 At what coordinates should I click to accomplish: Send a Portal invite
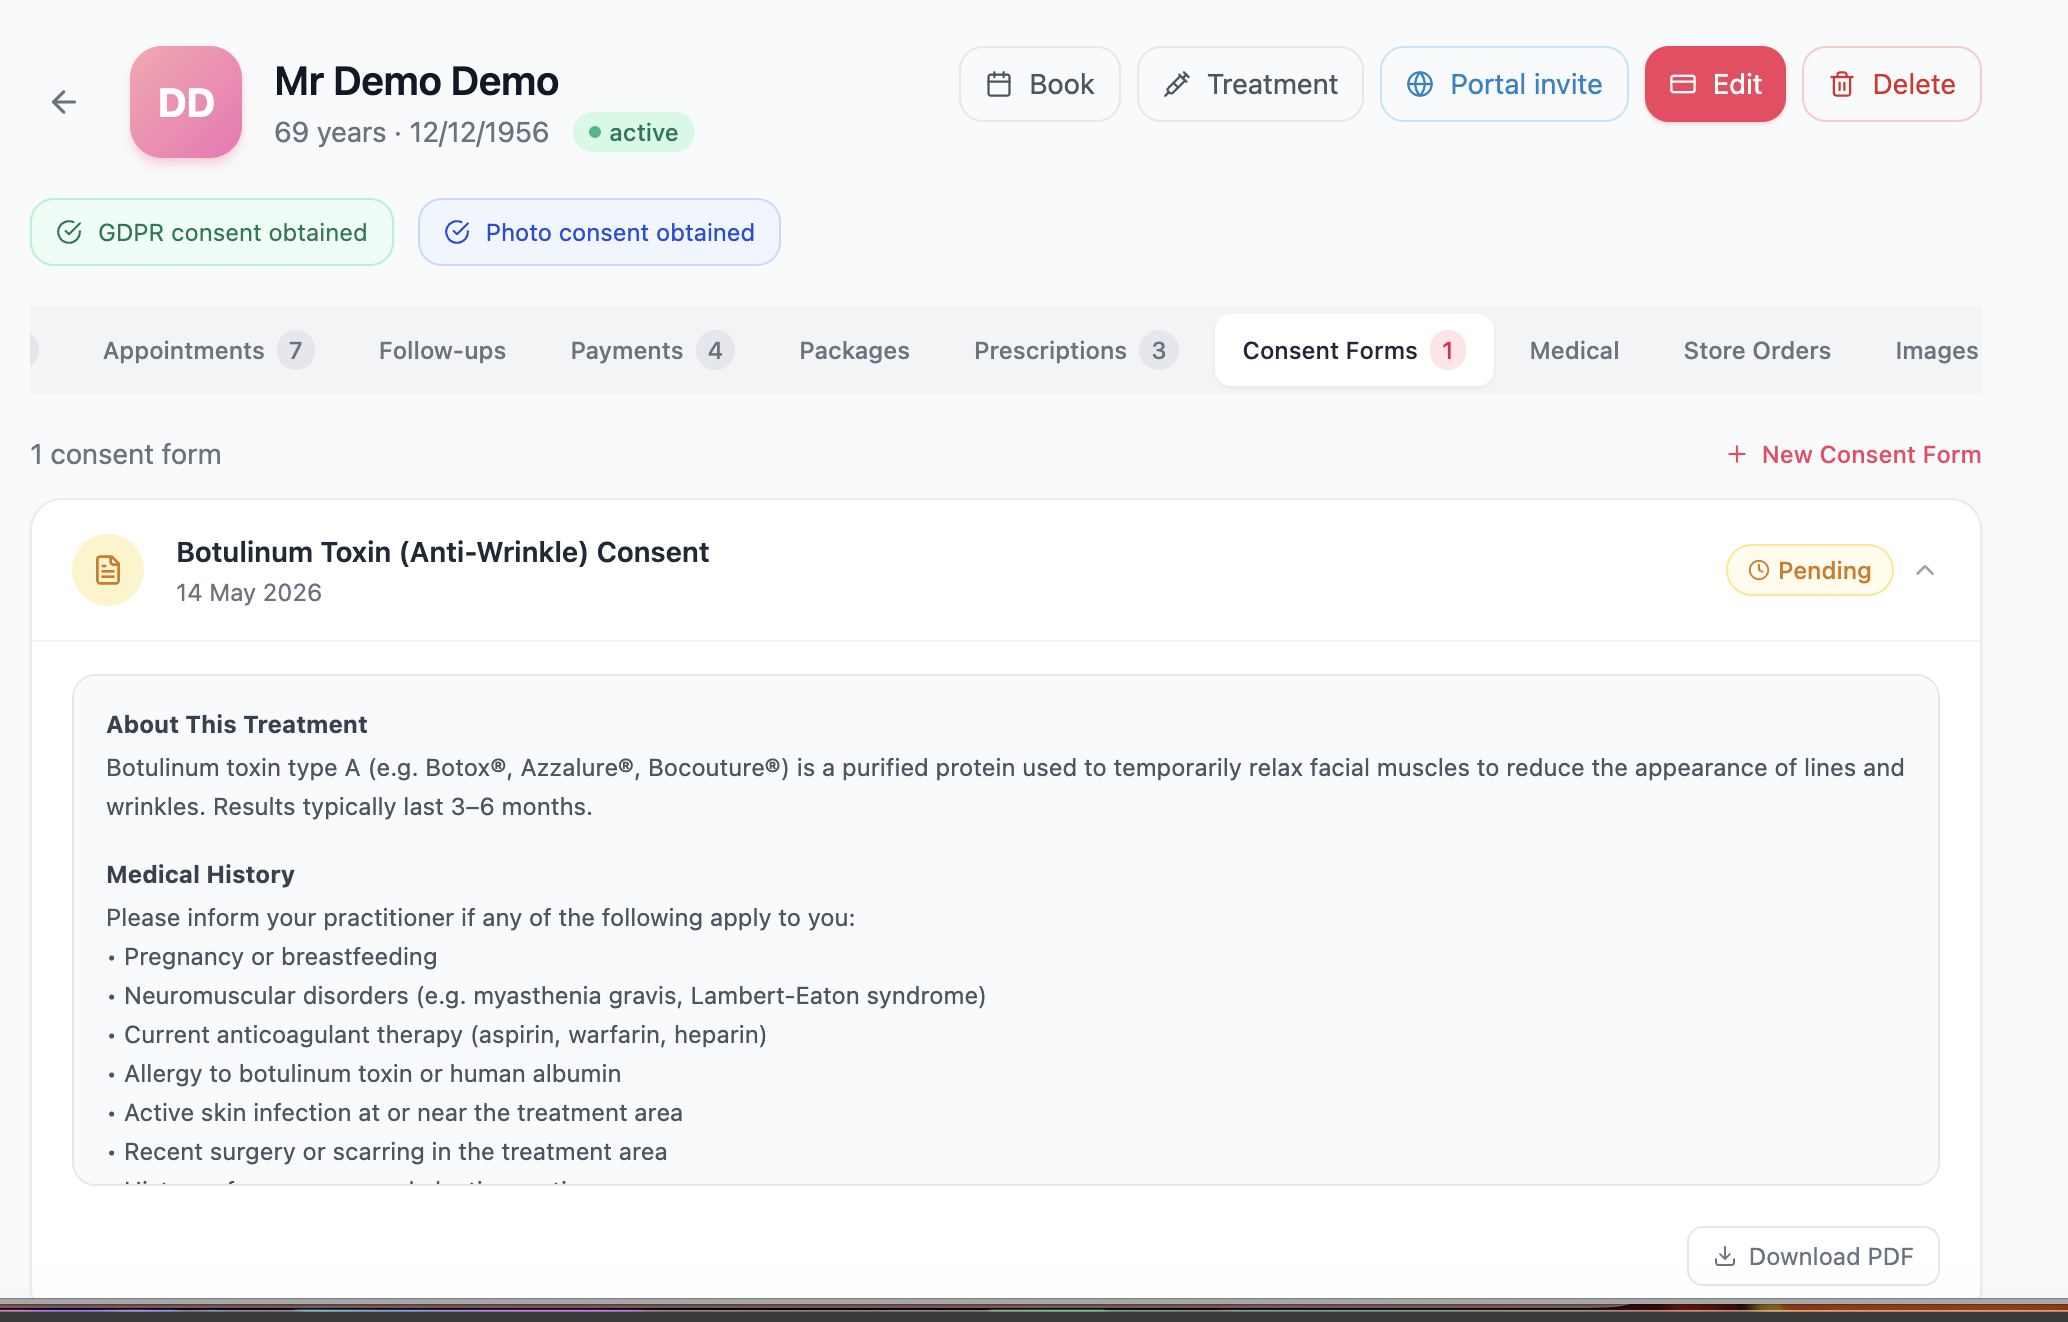point(1504,84)
